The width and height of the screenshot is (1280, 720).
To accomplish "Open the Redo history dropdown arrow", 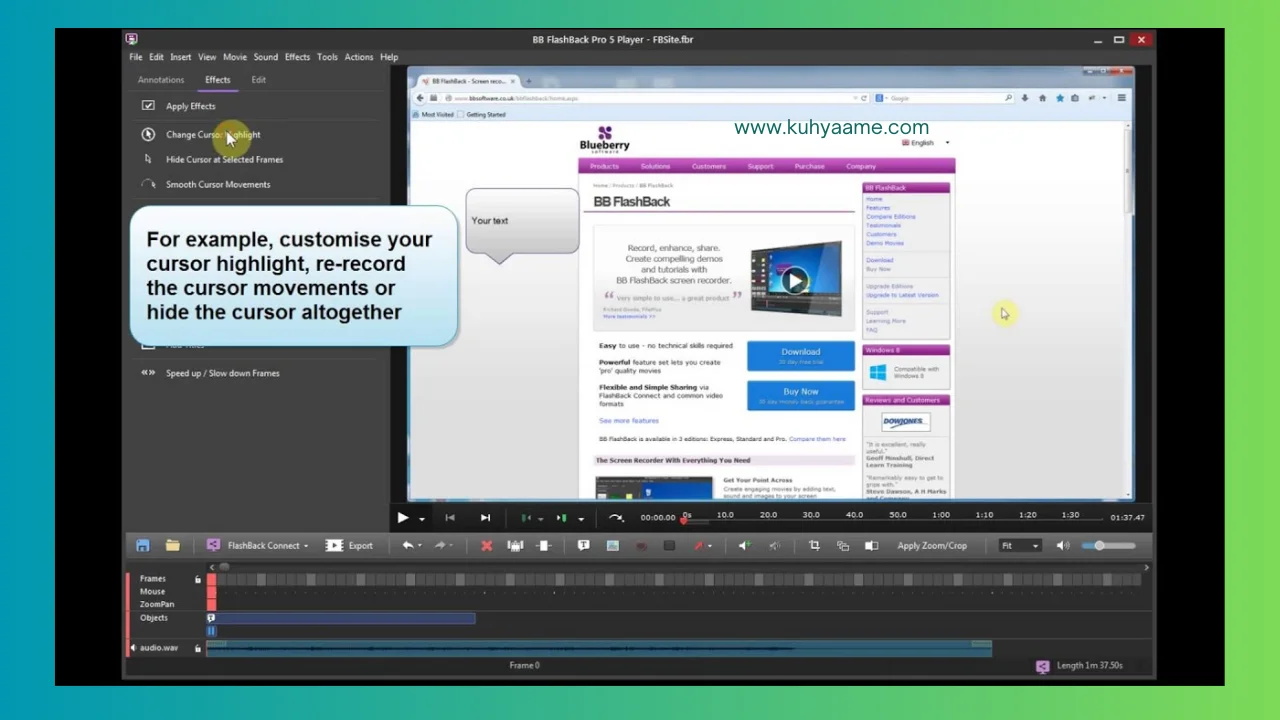I will click(x=452, y=546).
